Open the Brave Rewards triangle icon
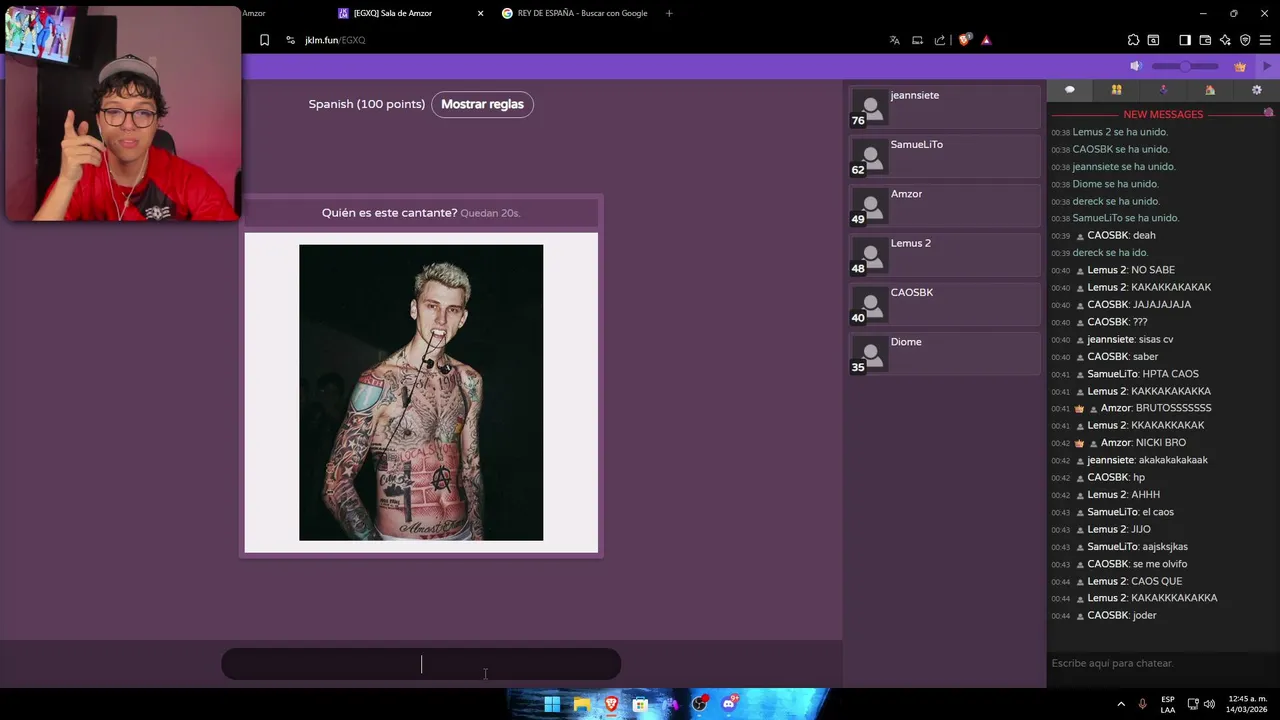 (986, 40)
